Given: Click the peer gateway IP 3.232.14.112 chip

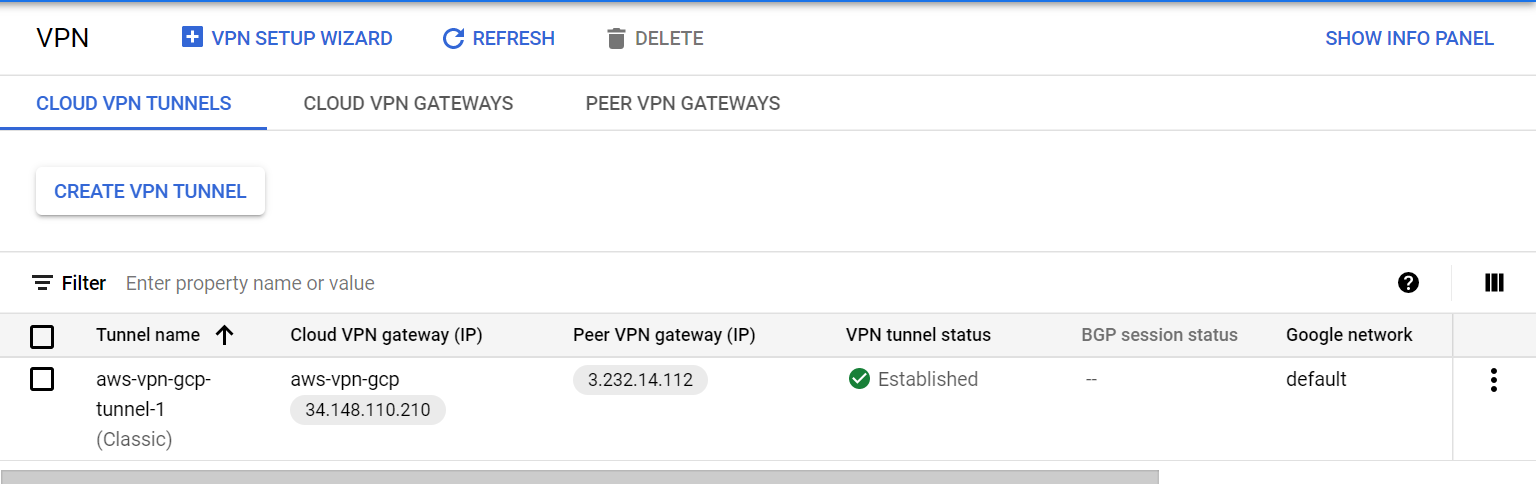Looking at the screenshot, I should coord(640,380).
